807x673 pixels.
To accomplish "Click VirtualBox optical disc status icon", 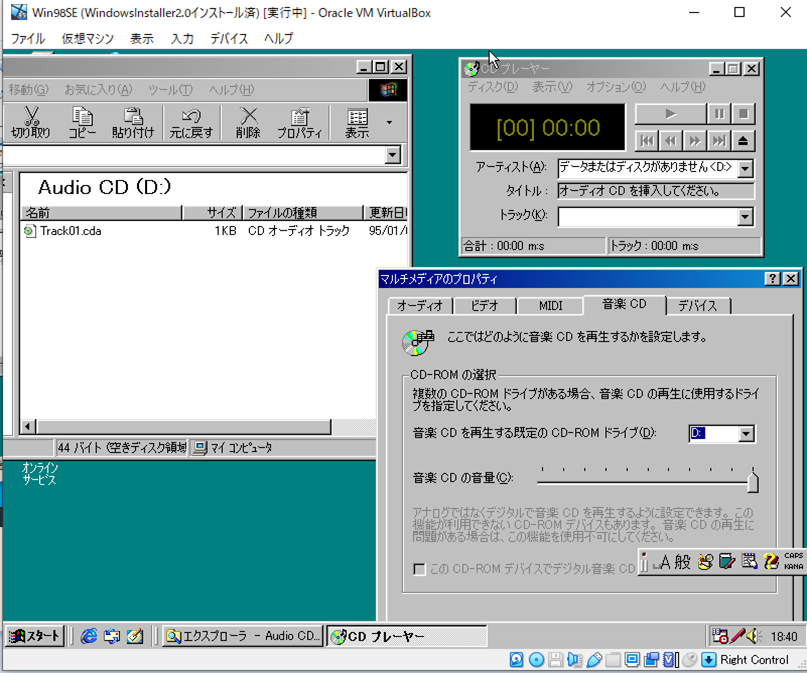I will point(536,660).
